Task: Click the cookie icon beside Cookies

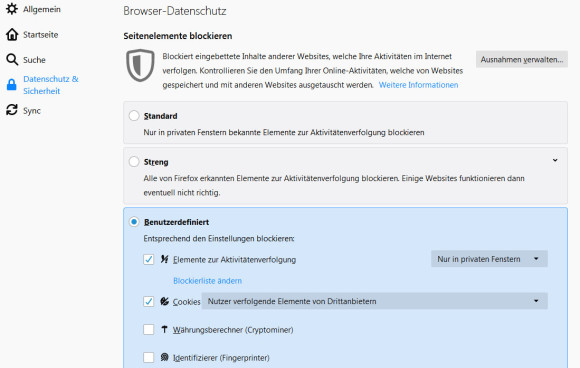Action: click(x=165, y=301)
